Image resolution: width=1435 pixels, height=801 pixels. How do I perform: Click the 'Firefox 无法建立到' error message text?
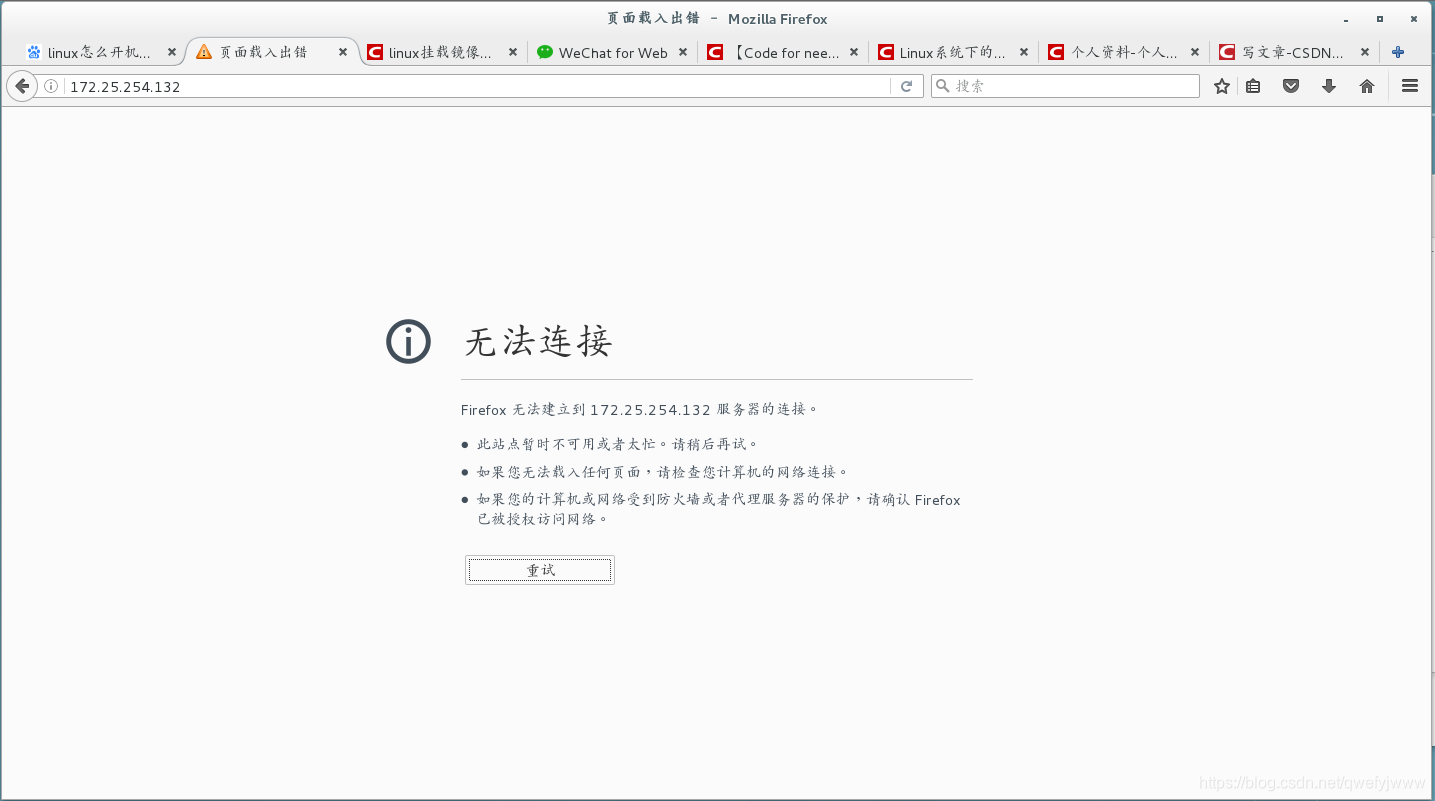click(639, 410)
